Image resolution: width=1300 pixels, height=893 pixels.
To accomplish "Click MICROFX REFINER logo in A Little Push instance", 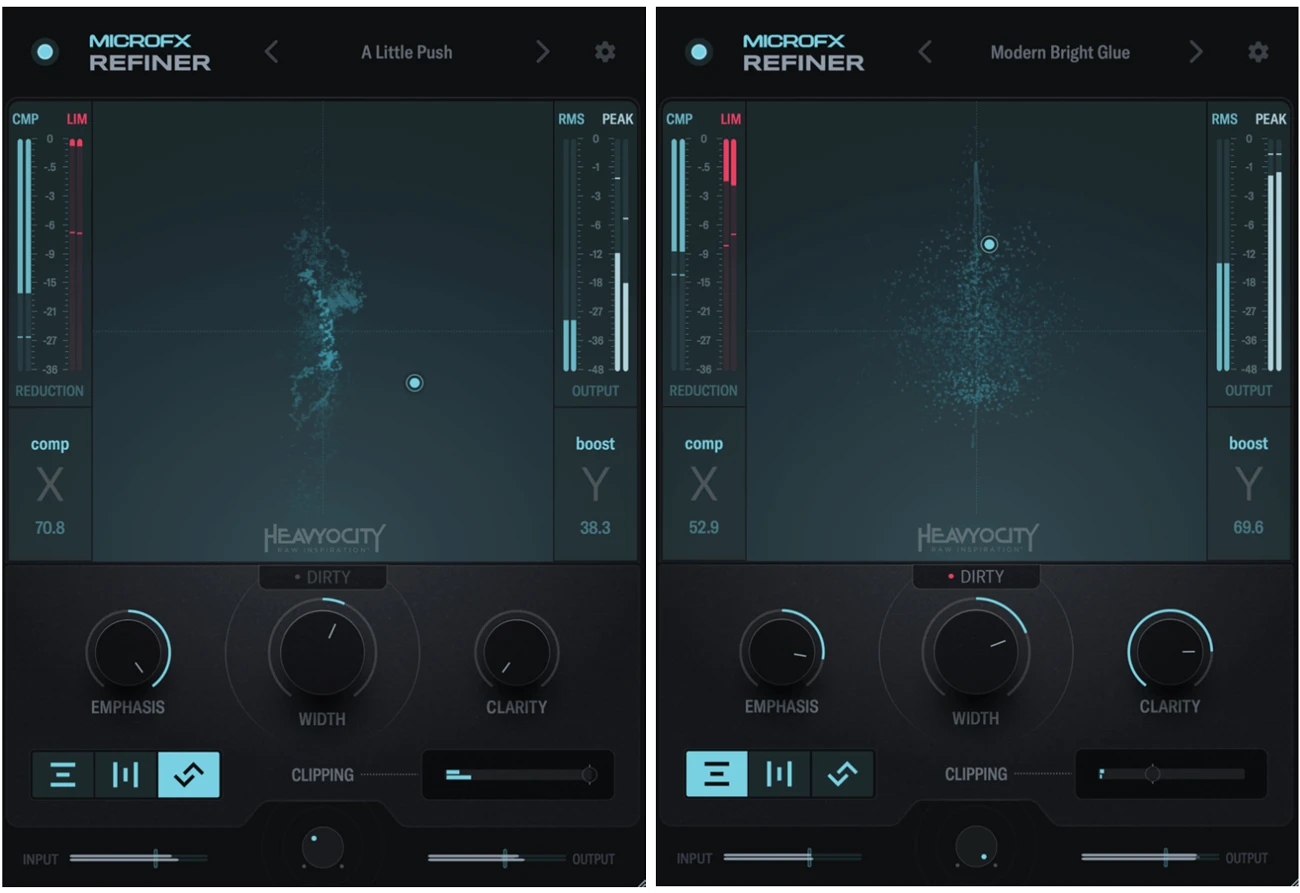I will click(x=150, y=52).
